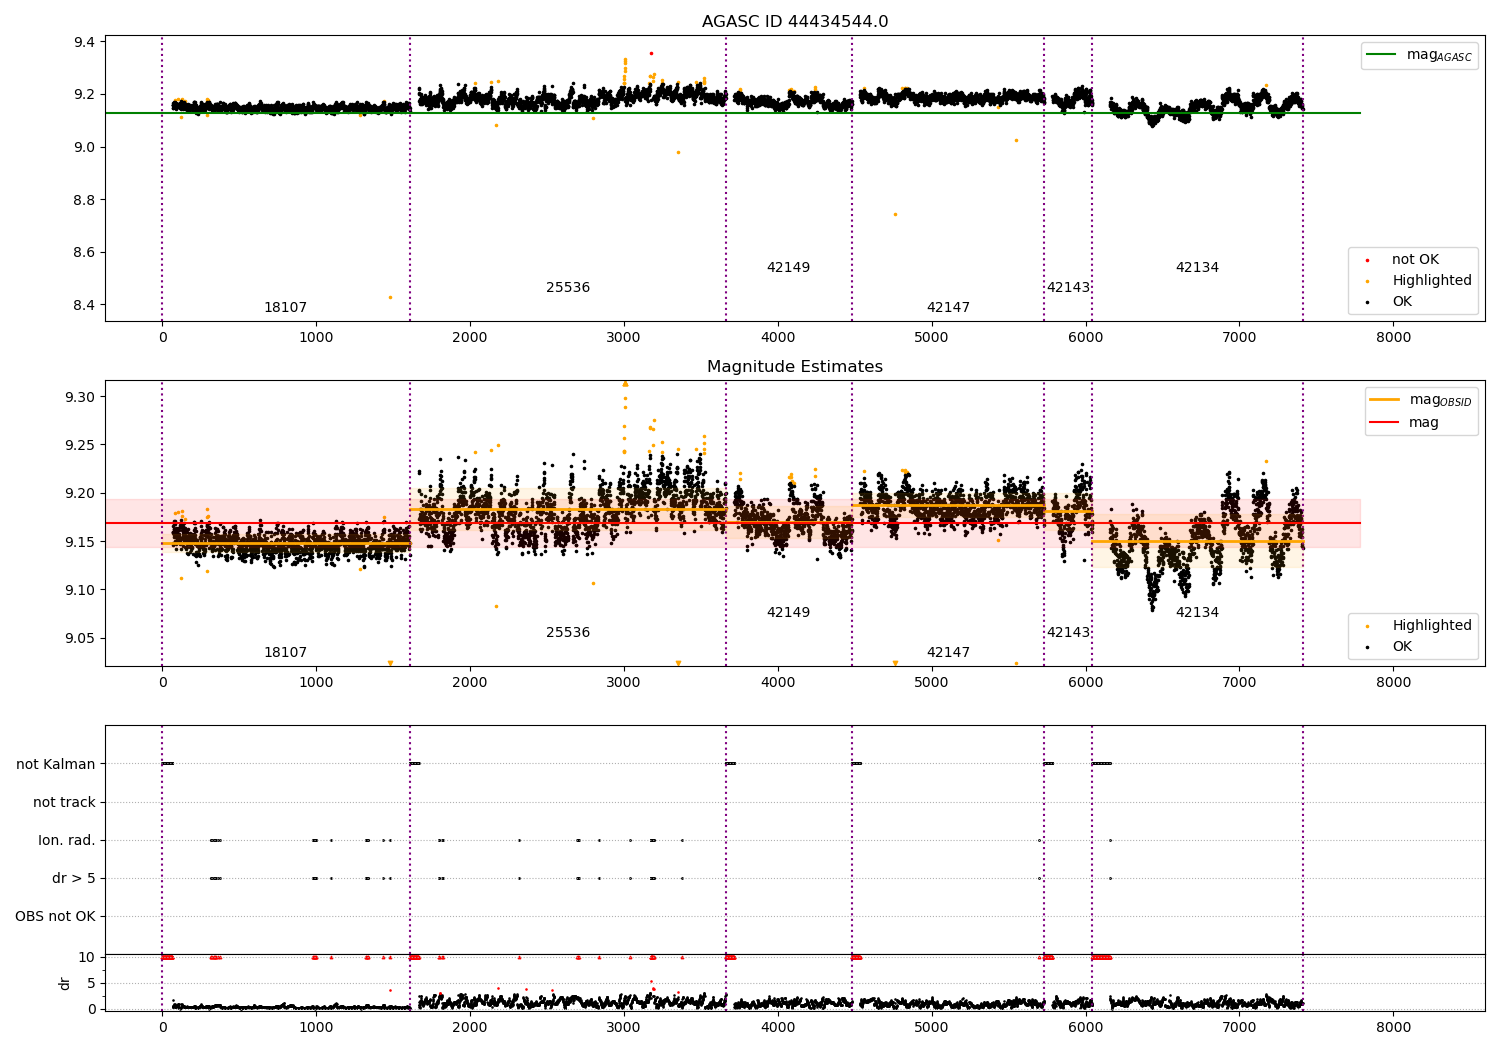Click obsid label 25536 in Magnitude Estimates plot

568,632
